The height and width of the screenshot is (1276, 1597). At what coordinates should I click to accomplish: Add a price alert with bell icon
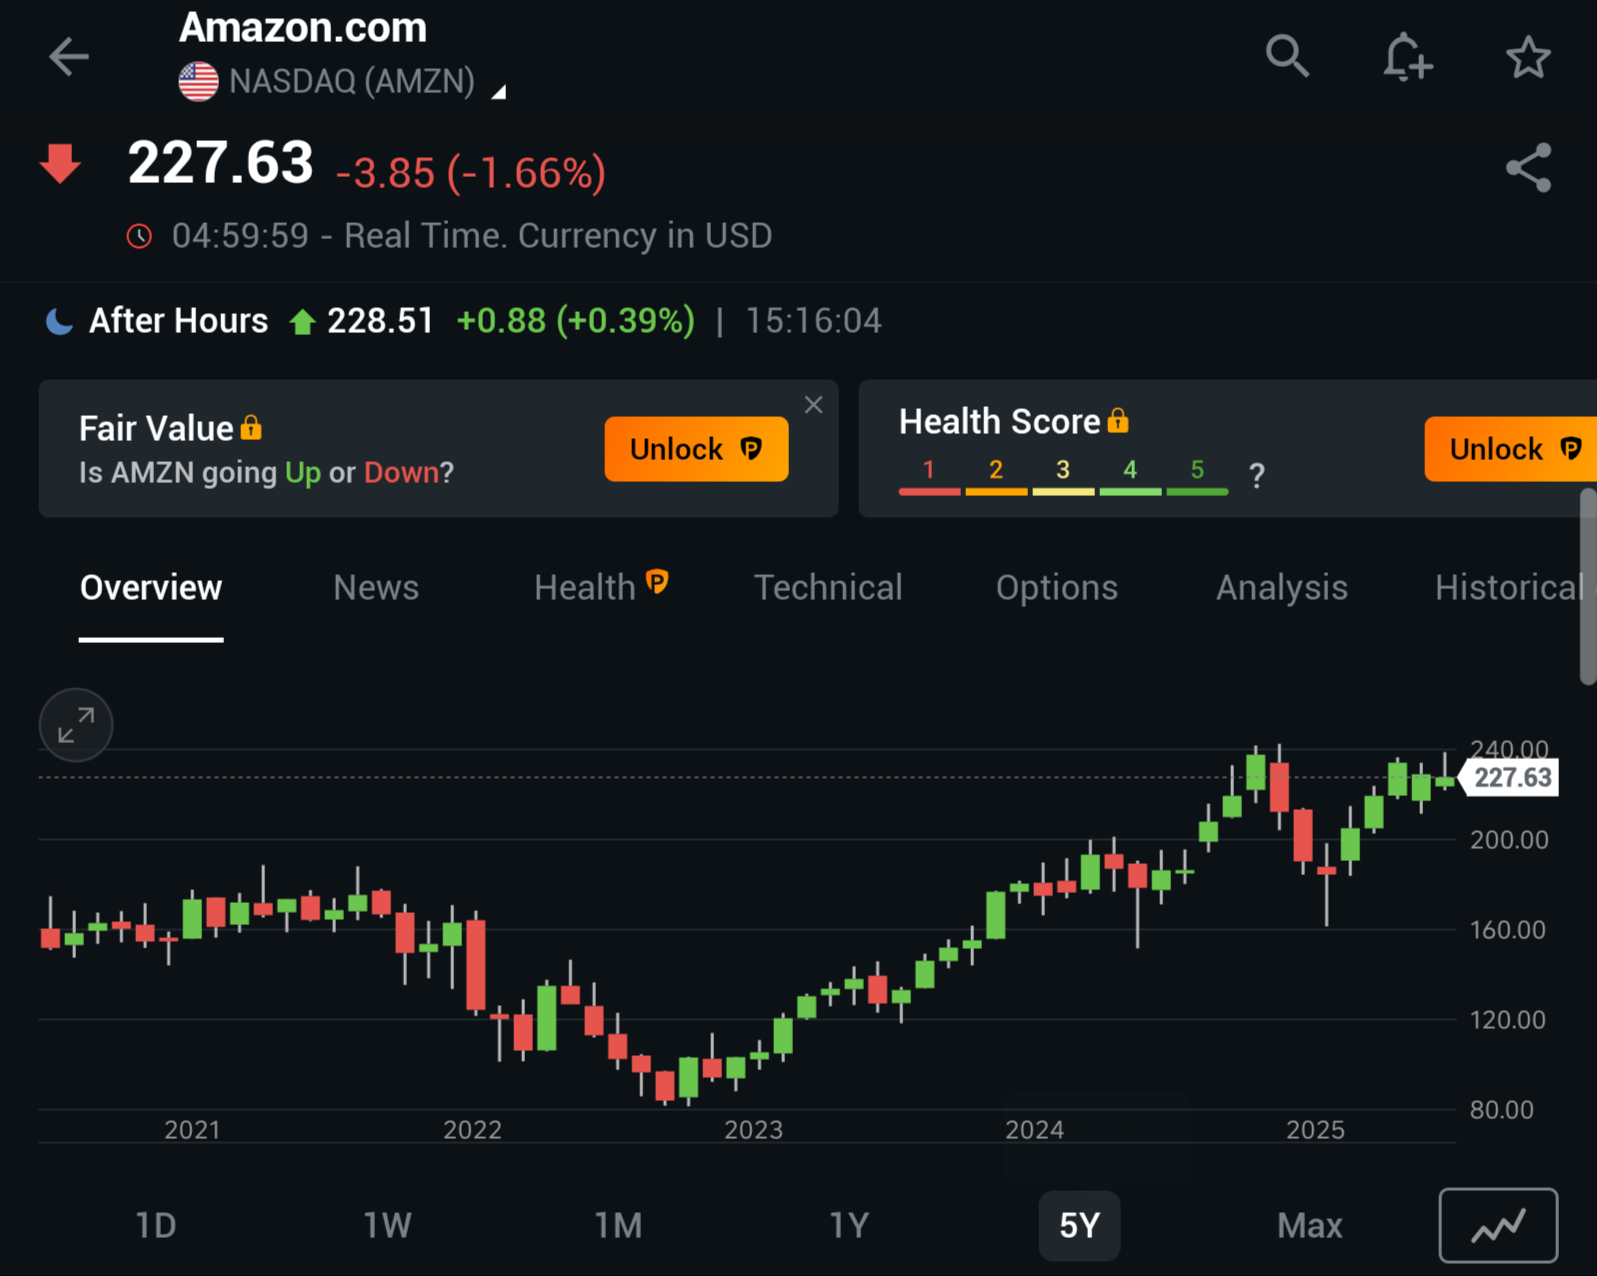(x=1407, y=56)
